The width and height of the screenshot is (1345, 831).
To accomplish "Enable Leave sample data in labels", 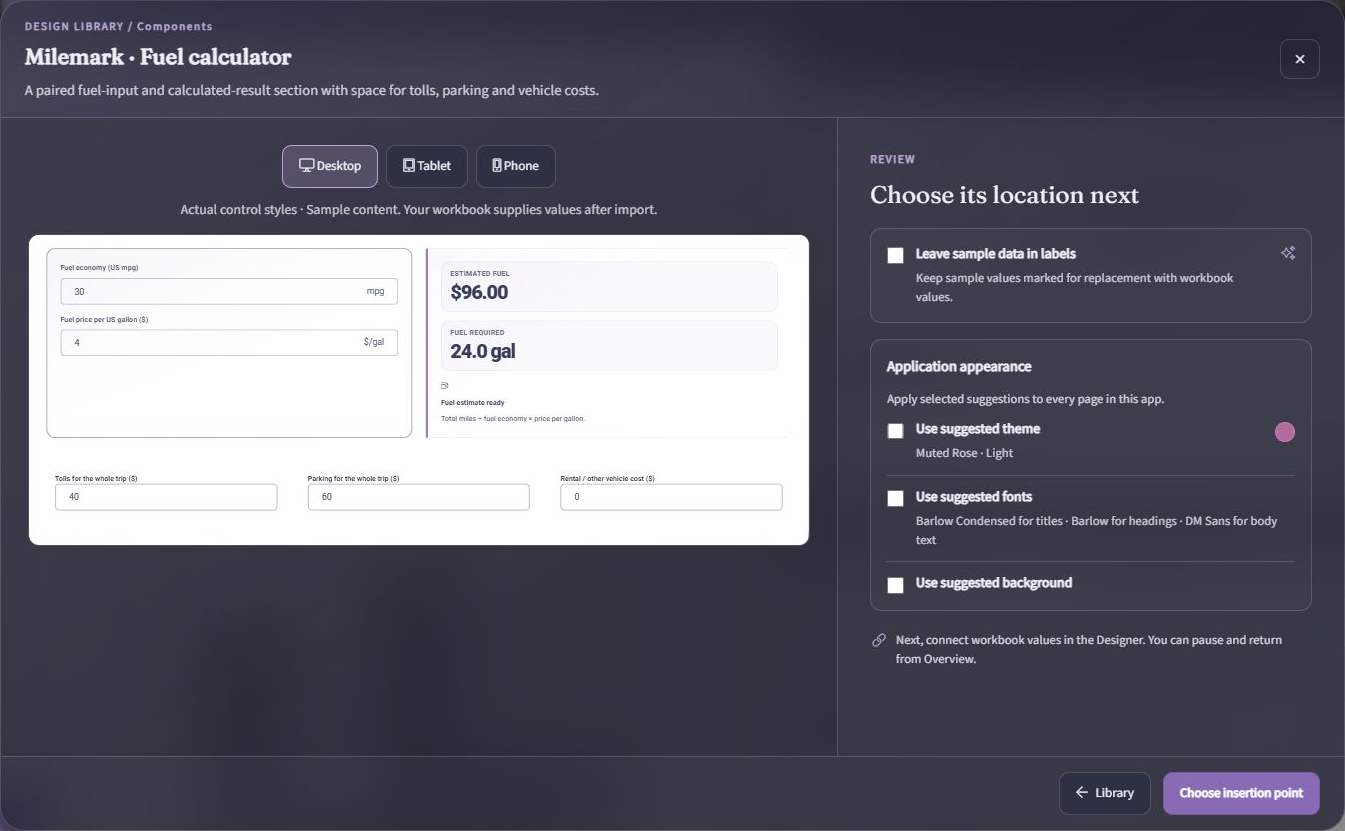I will point(895,255).
